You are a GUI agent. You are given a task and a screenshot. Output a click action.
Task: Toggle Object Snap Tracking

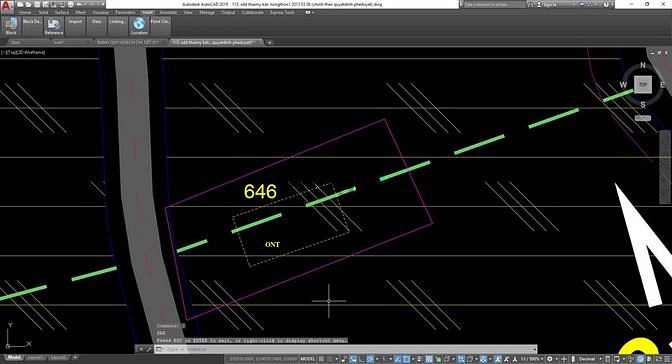[x=398, y=358]
